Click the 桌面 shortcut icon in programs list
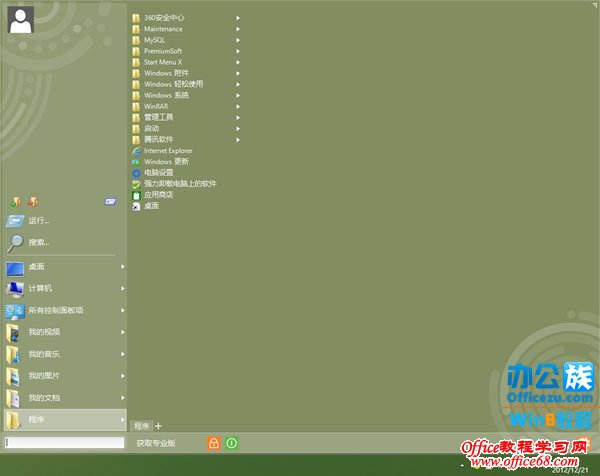This screenshot has width=600, height=476. [x=136, y=207]
